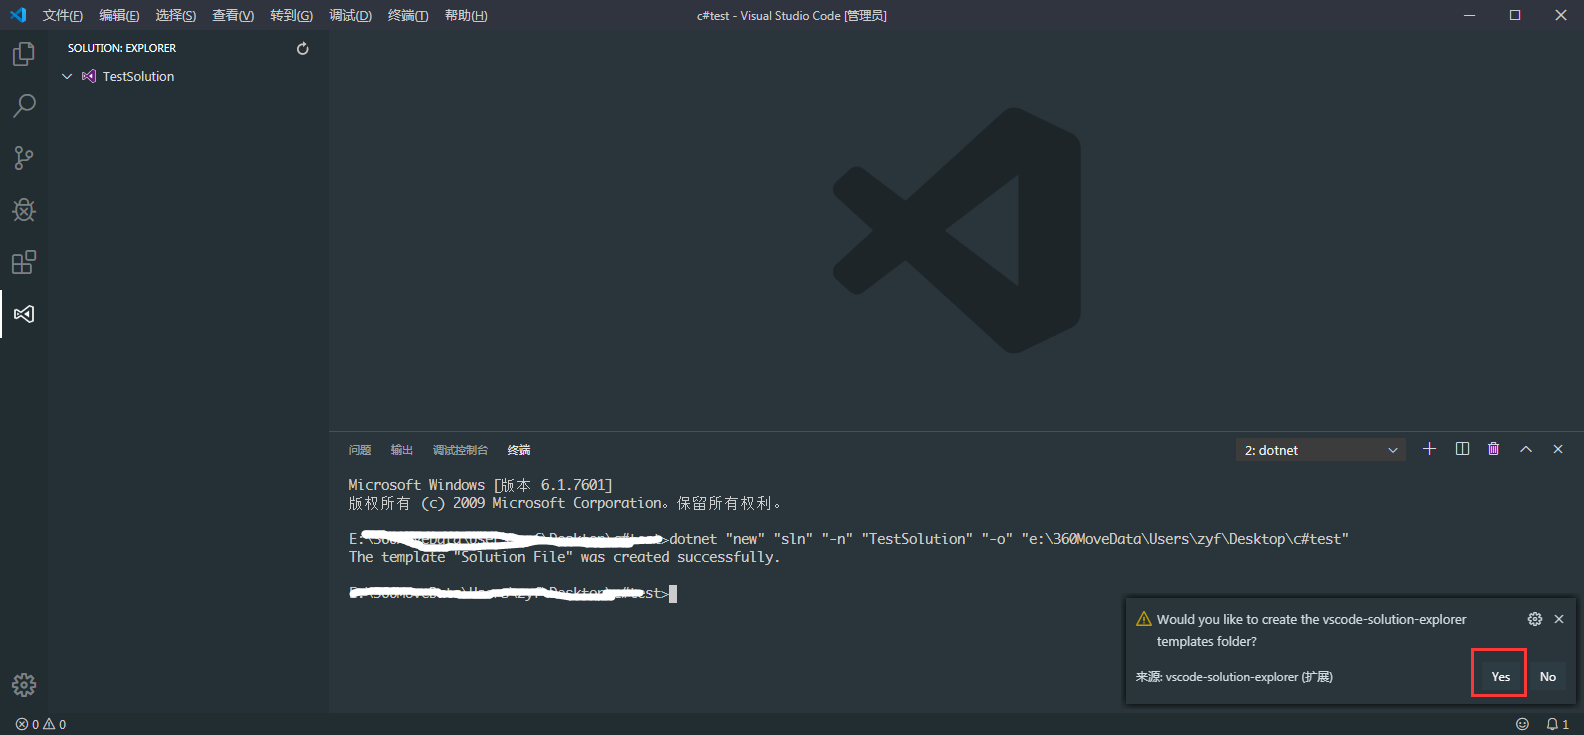
Task: Open the Explorer files view in activity bar
Action: [24, 54]
